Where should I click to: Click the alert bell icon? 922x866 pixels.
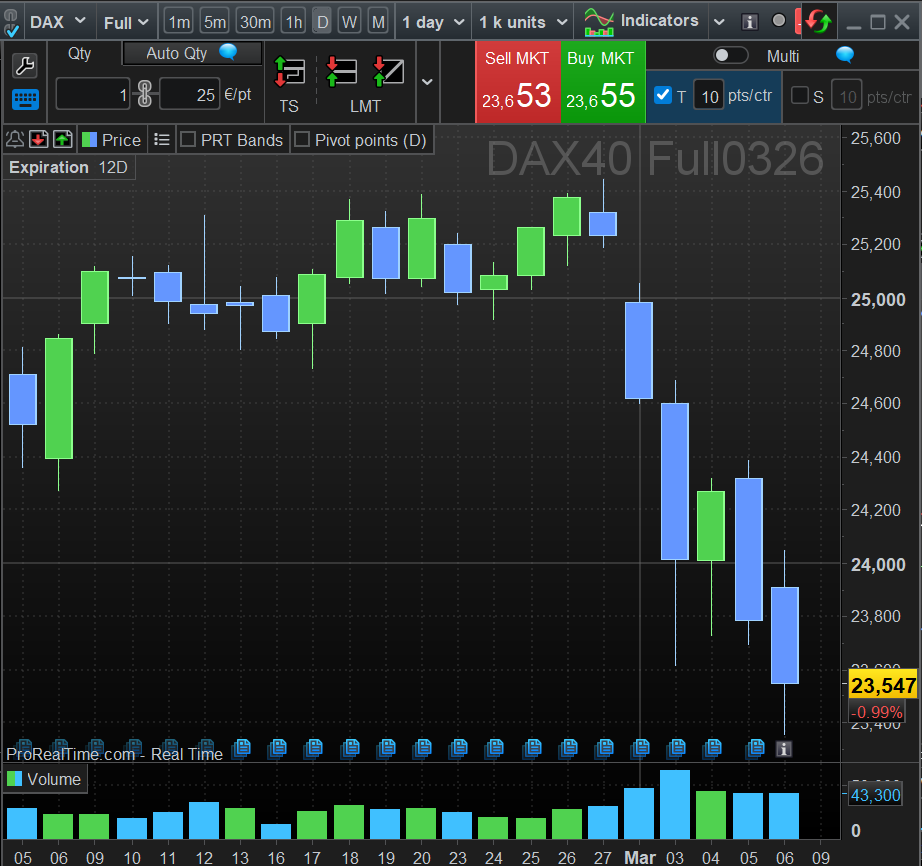click(x=15, y=140)
